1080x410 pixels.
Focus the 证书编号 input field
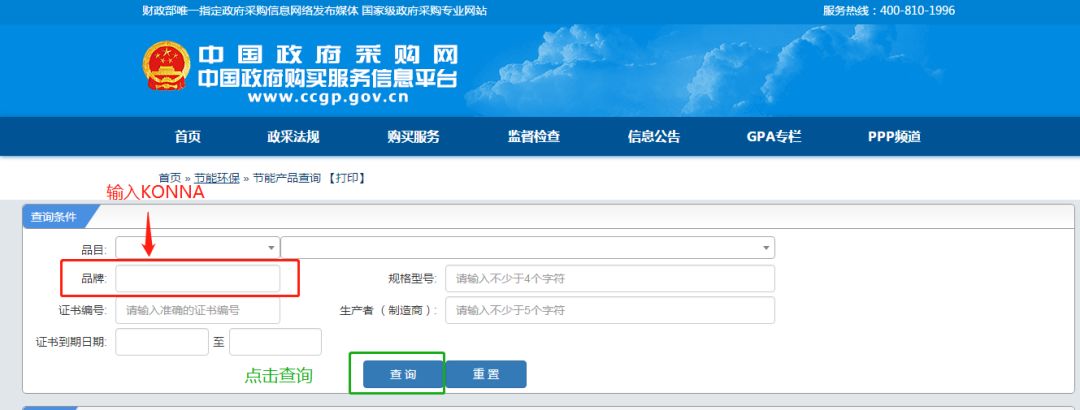coord(198,310)
